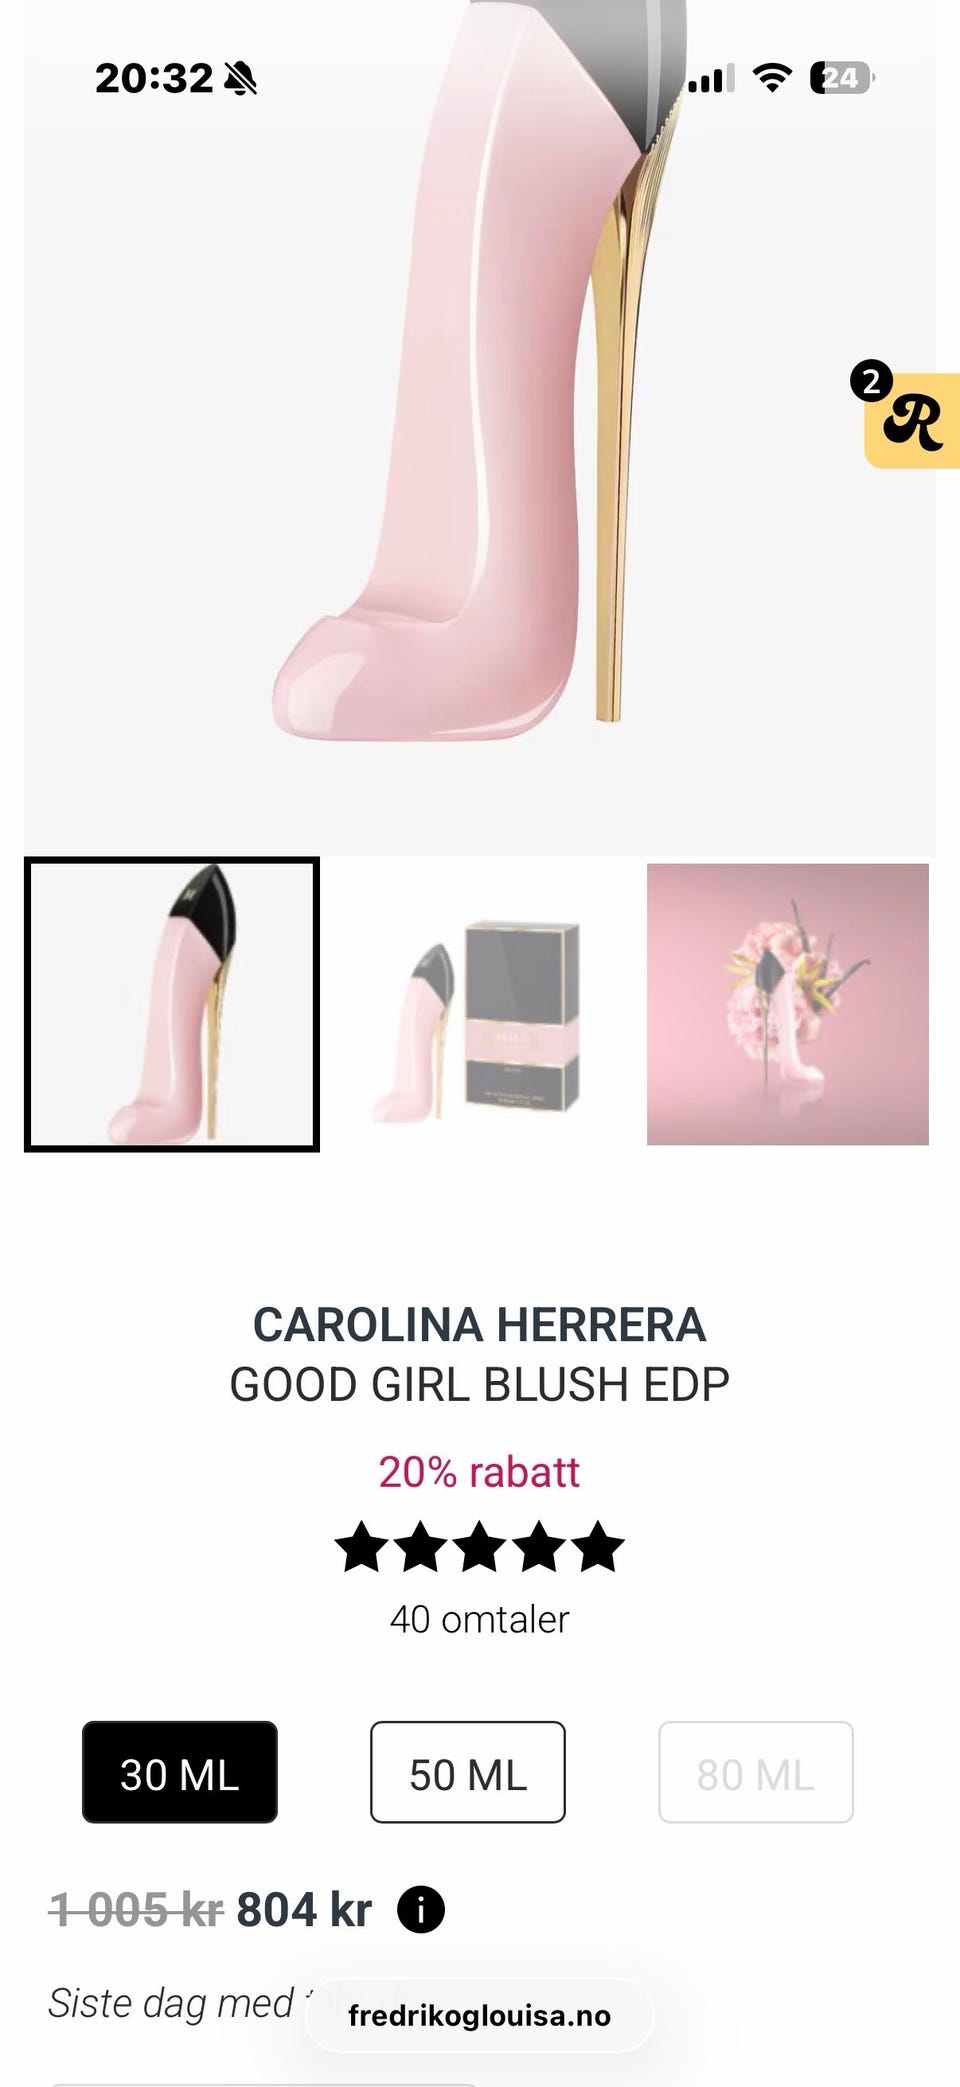Select the bottle with box thumbnail
960x2087 pixels.
[x=479, y=1004]
